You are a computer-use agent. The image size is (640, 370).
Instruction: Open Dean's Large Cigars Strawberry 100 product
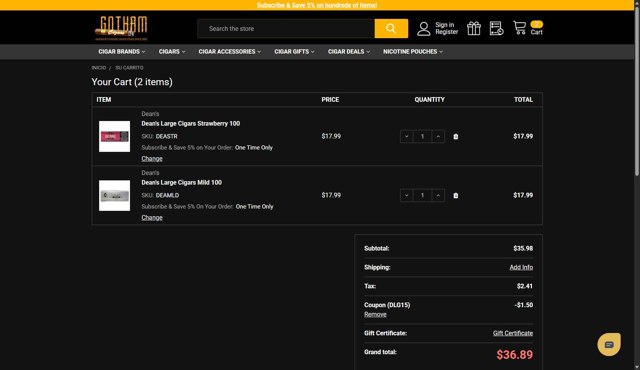[191, 124]
